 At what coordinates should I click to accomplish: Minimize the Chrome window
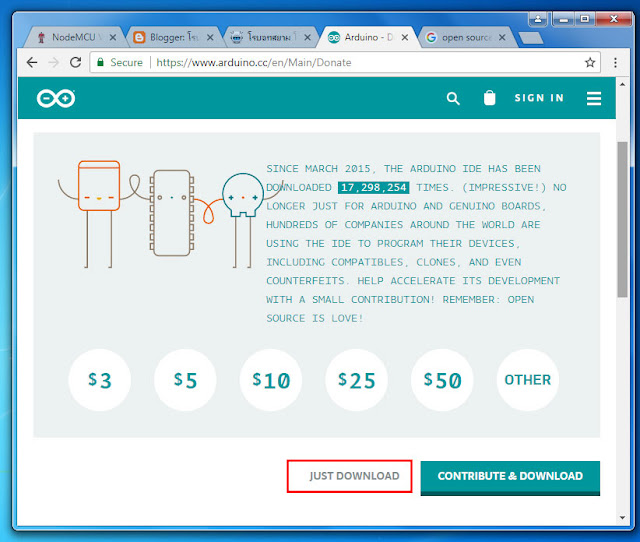point(564,19)
